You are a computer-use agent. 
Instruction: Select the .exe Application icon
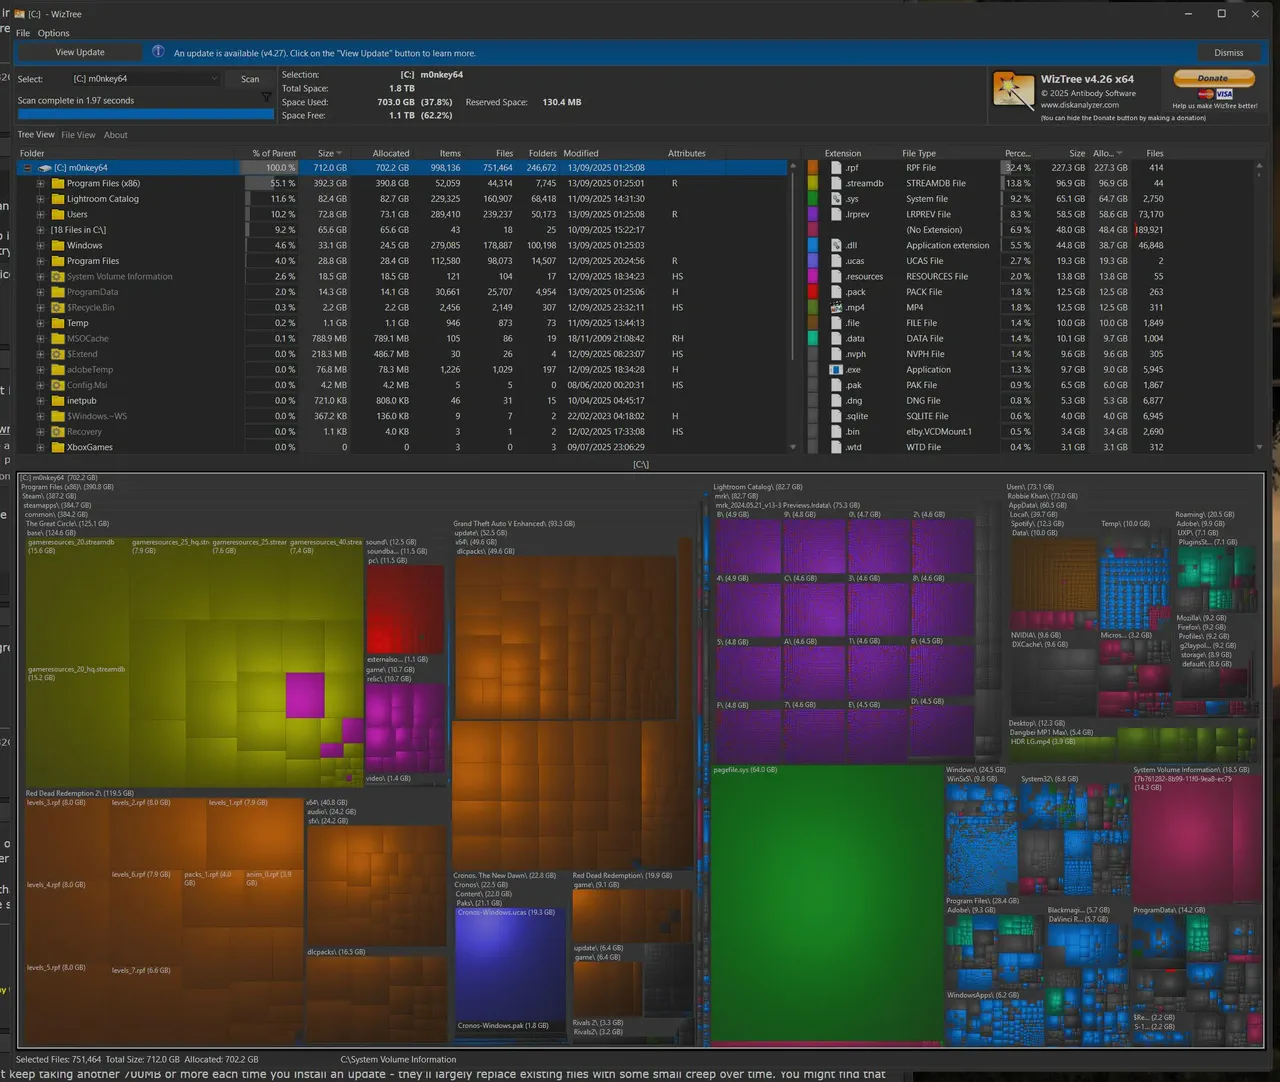[x=836, y=369]
